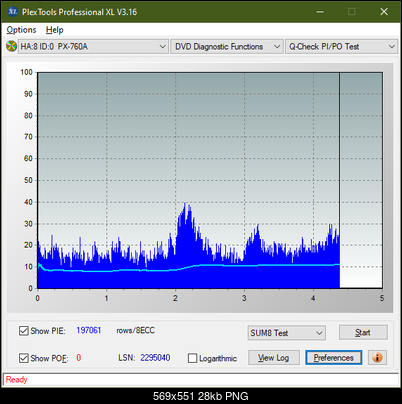The width and height of the screenshot is (402, 404).
Task: Open the Options menu
Action: pyautogui.click(x=21, y=30)
